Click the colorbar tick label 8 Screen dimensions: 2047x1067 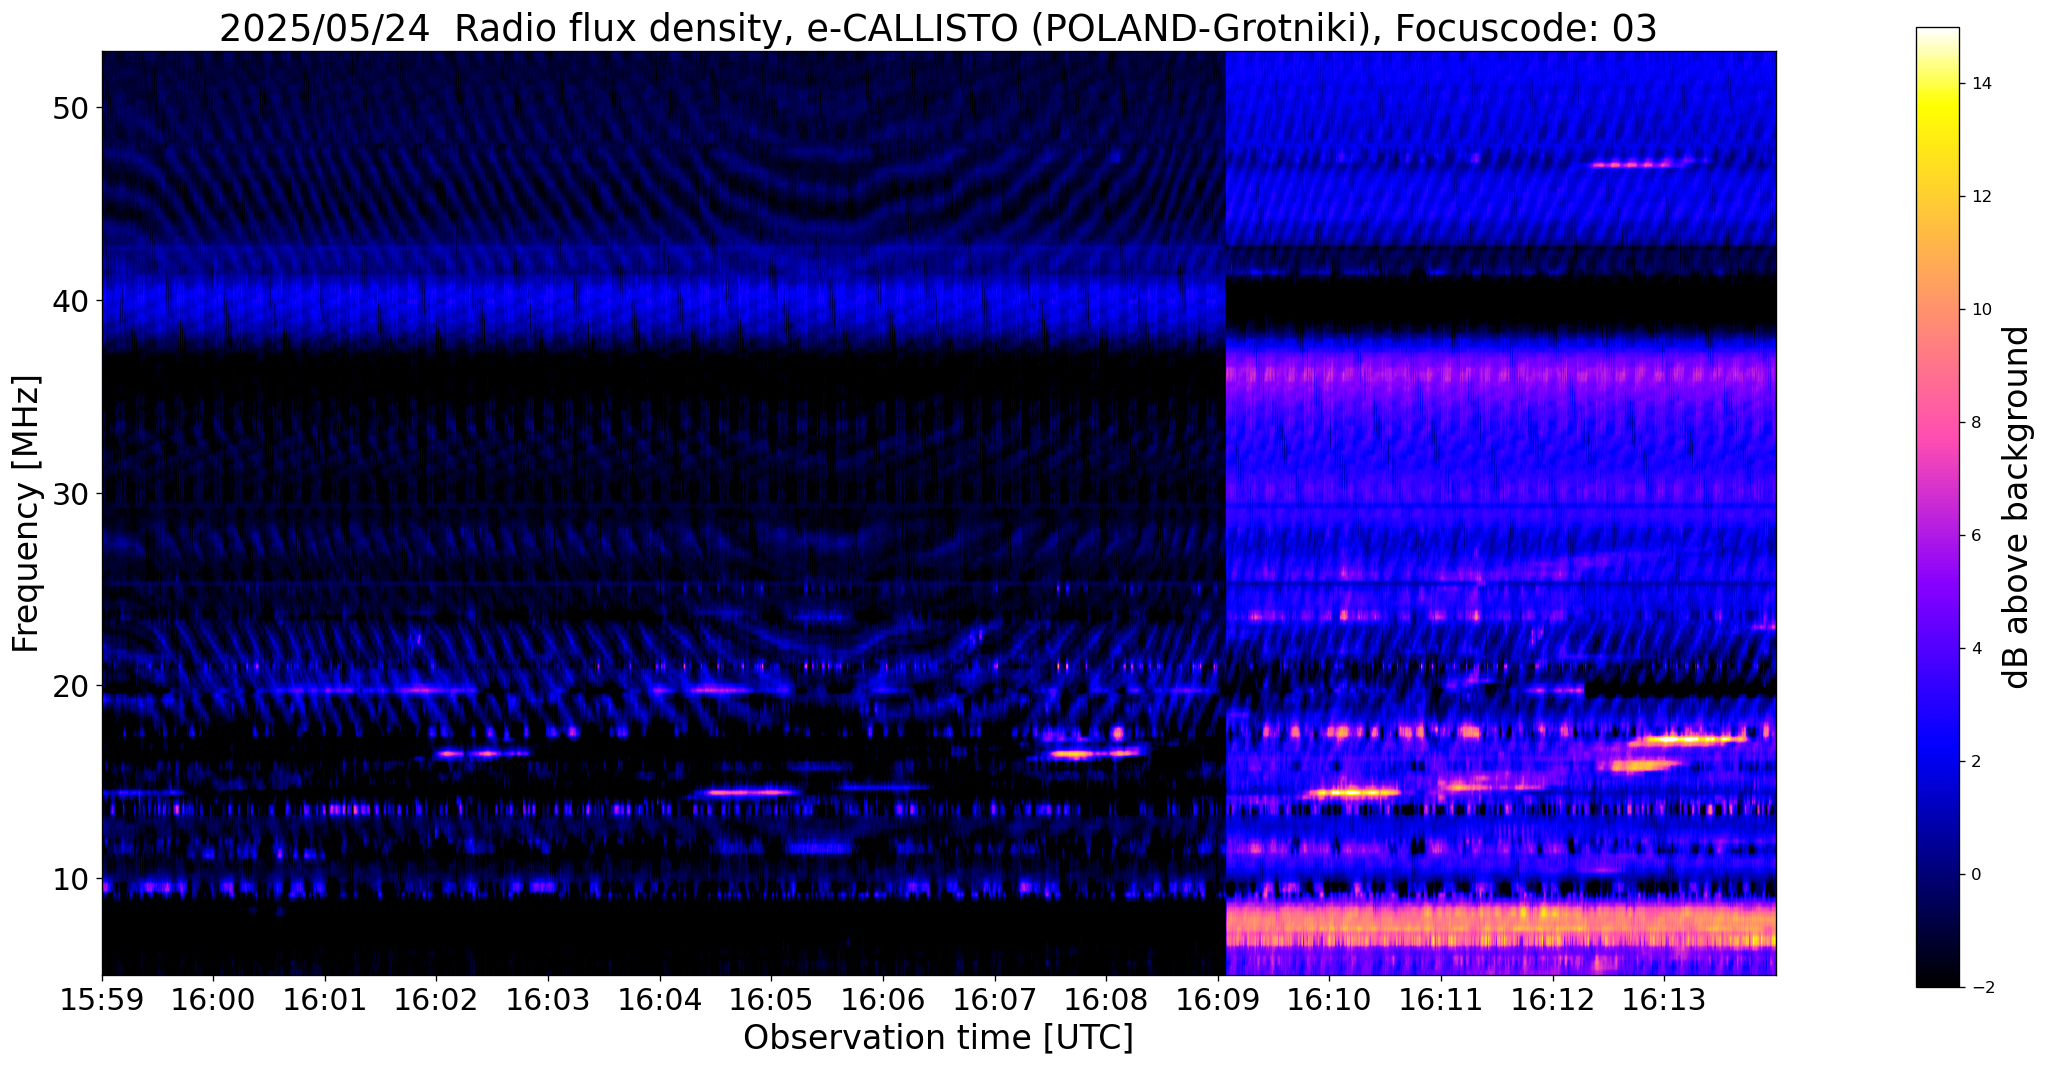(x=1976, y=423)
